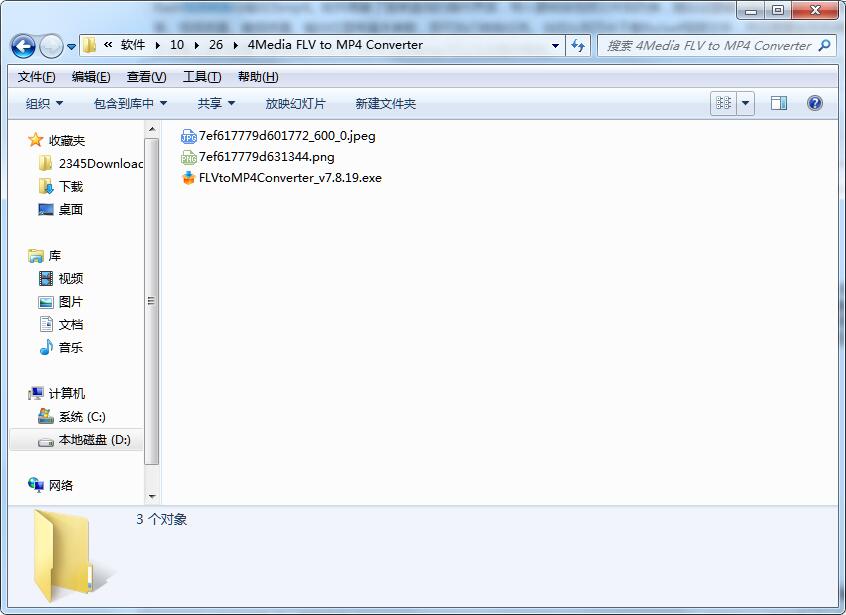
Task: Click the 26 segment in the address path
Action: [x=216, y=45]
